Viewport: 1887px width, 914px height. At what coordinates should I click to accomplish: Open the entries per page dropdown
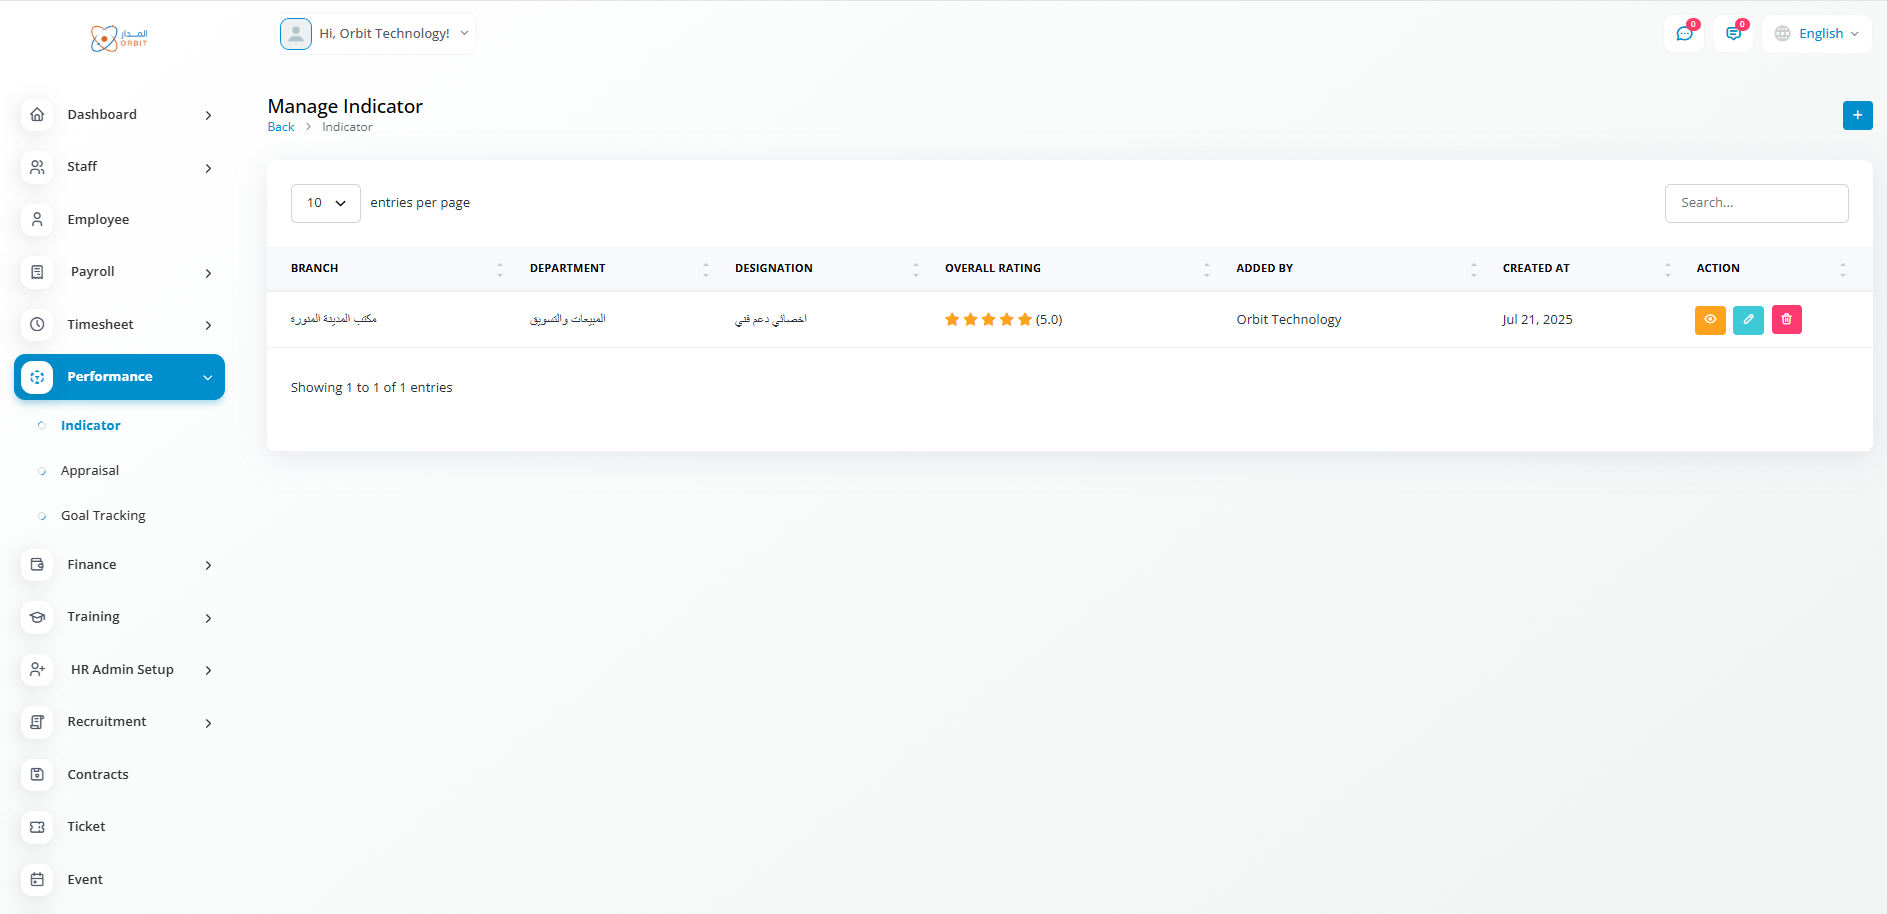point(326,203)
